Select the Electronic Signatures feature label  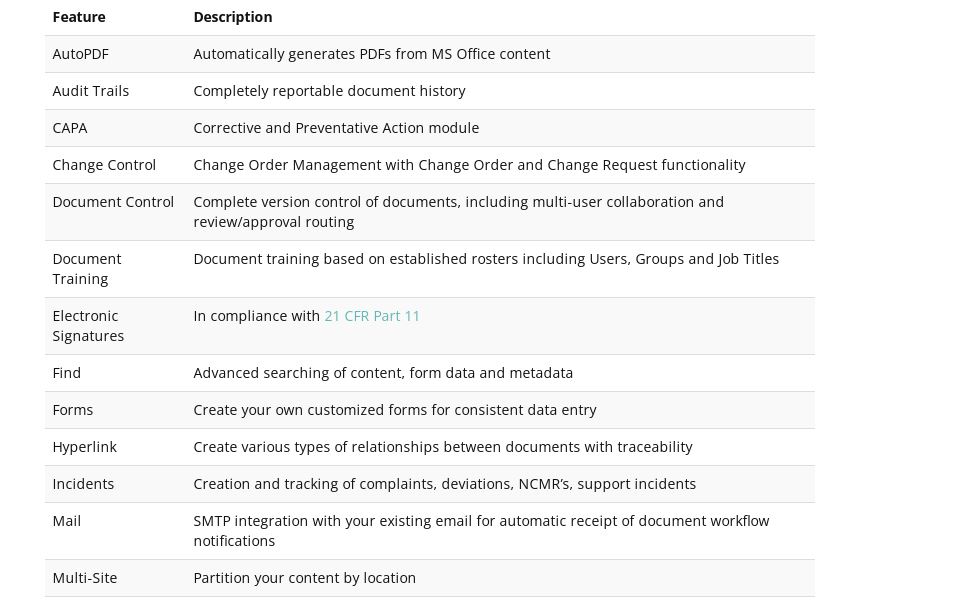point(88,326)
